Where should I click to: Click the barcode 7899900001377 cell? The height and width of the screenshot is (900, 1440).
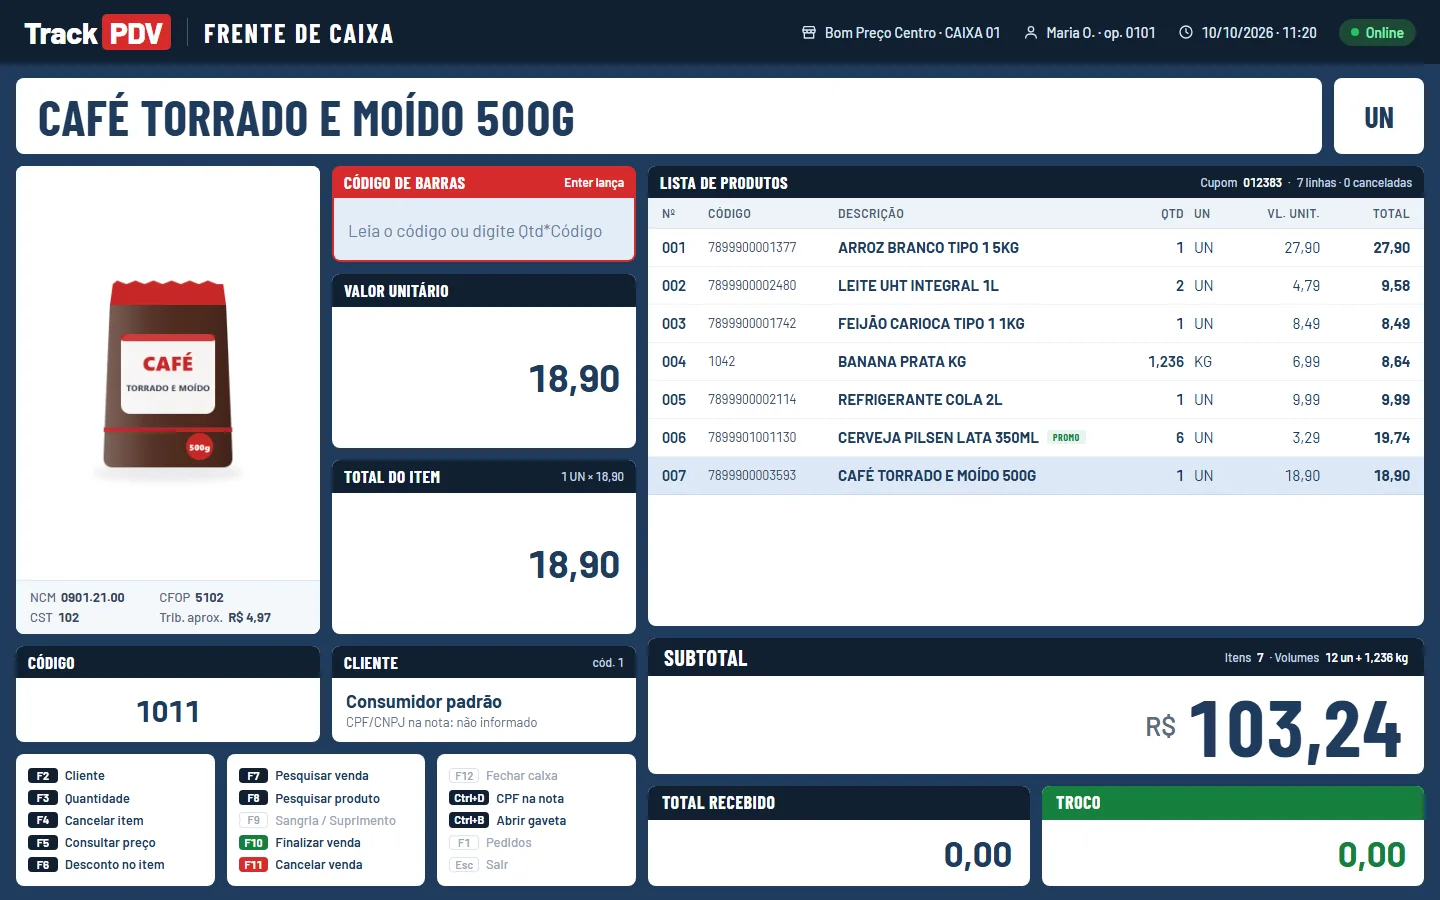[x=752, y=248]
